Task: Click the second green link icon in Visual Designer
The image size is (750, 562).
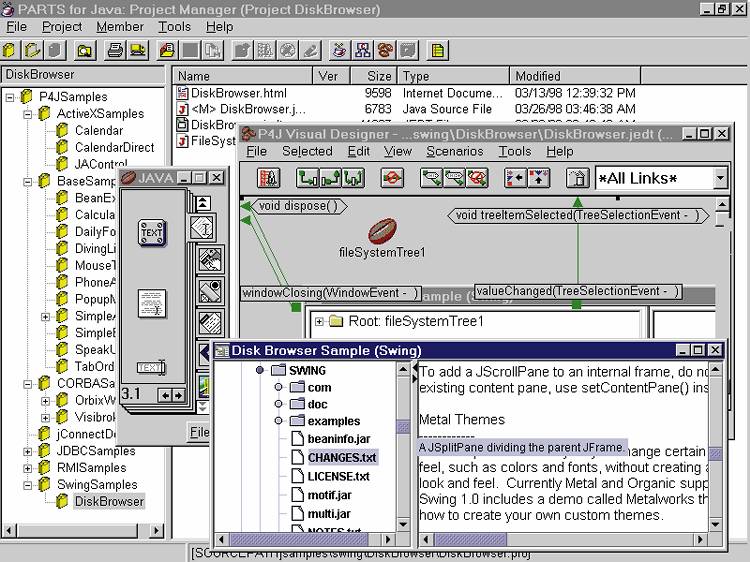Action: pyautogui.click(x=330, y=178)
